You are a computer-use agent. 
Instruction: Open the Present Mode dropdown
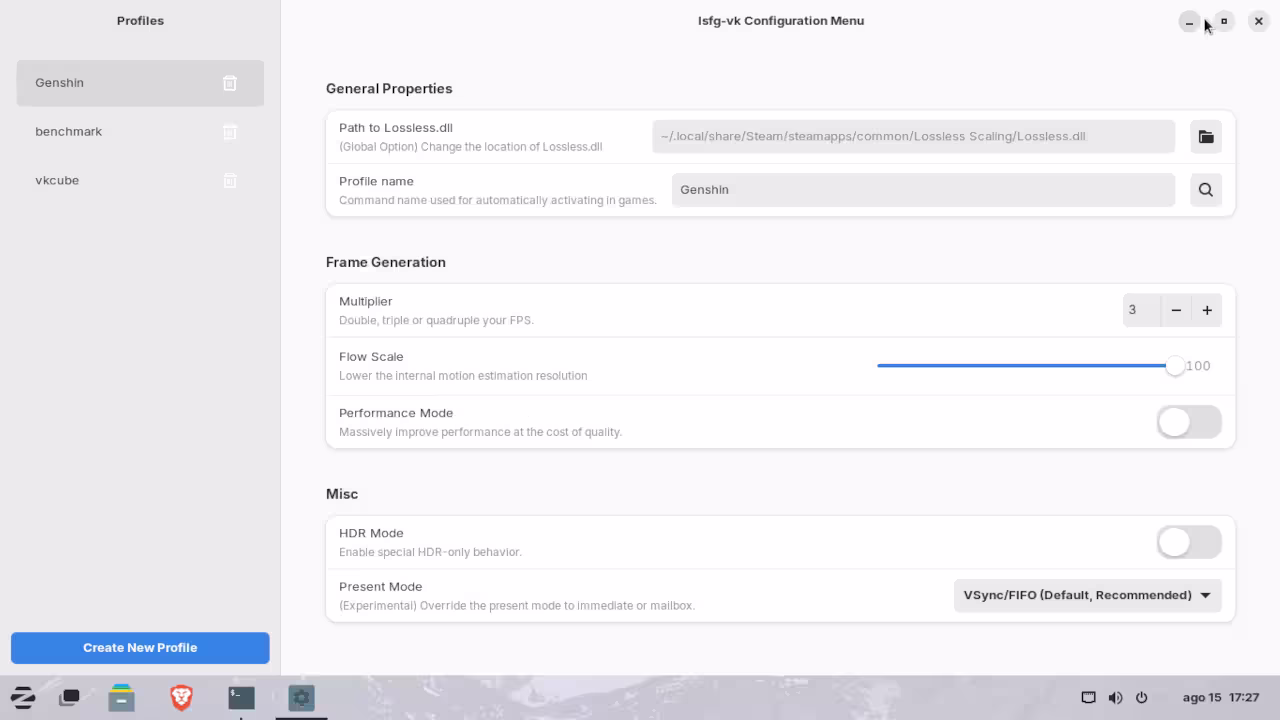(1087, 596)
